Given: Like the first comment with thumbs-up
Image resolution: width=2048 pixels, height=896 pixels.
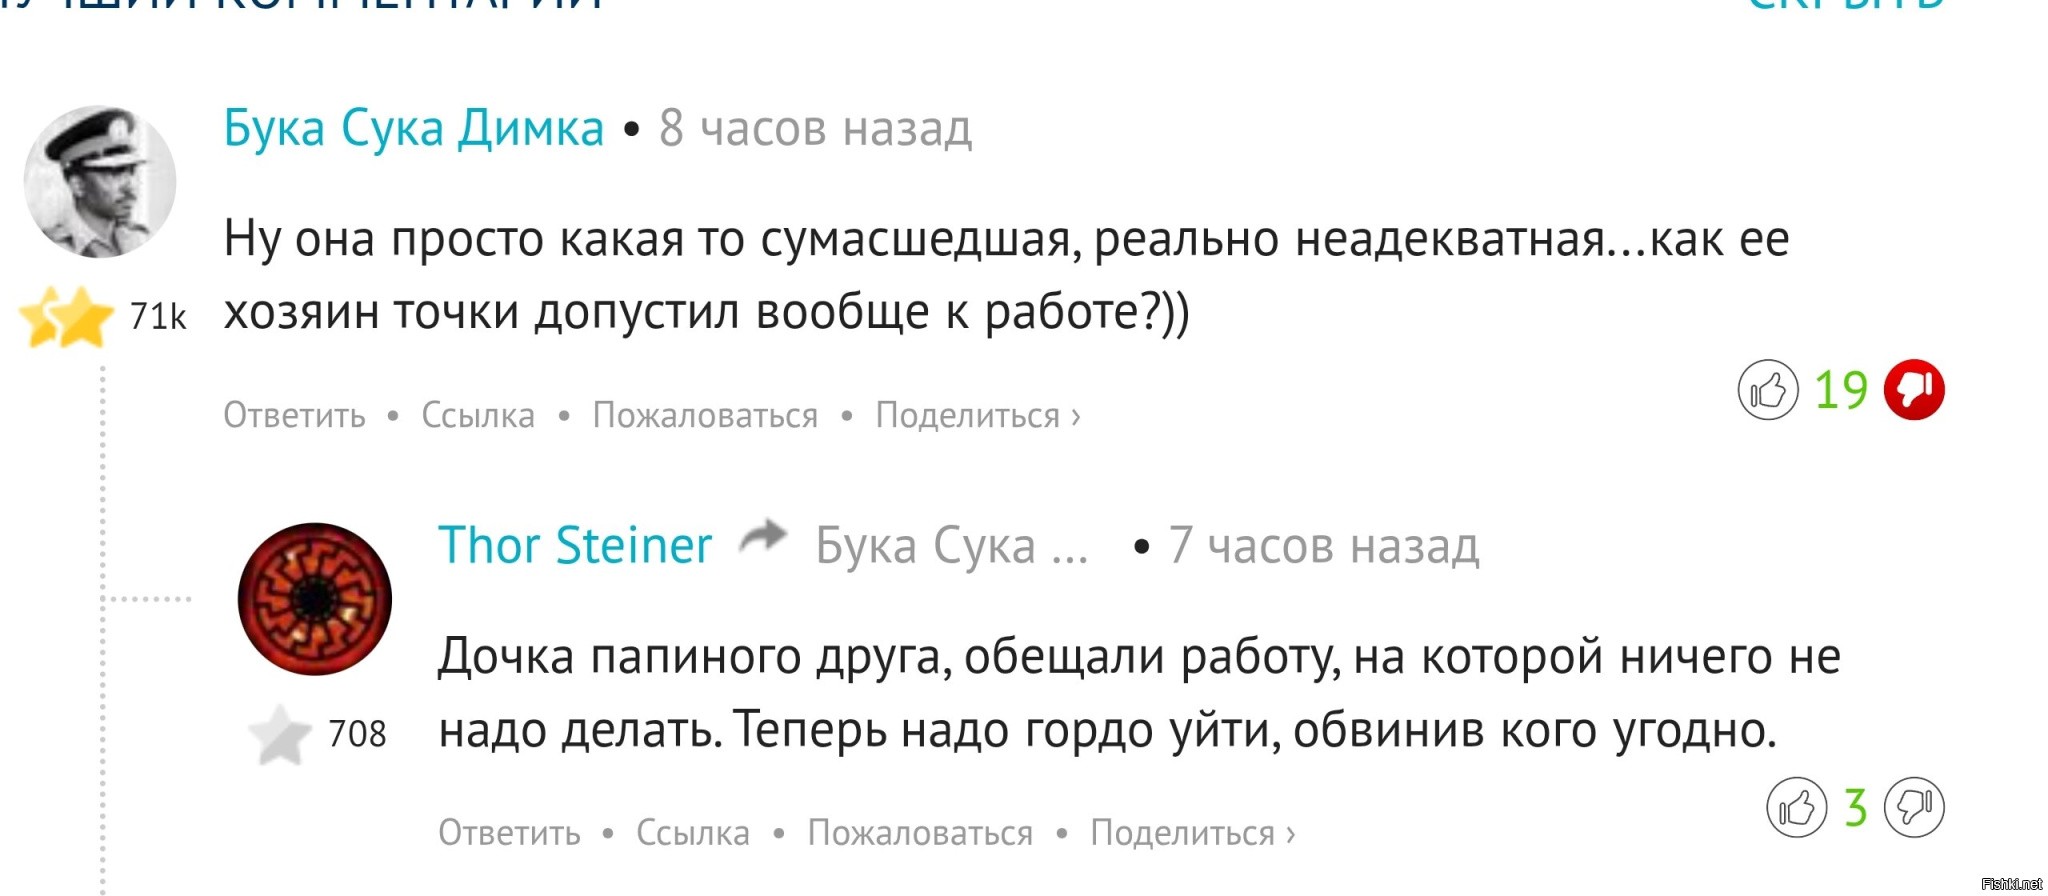Looking at the screenshot, I should 1767,389.
